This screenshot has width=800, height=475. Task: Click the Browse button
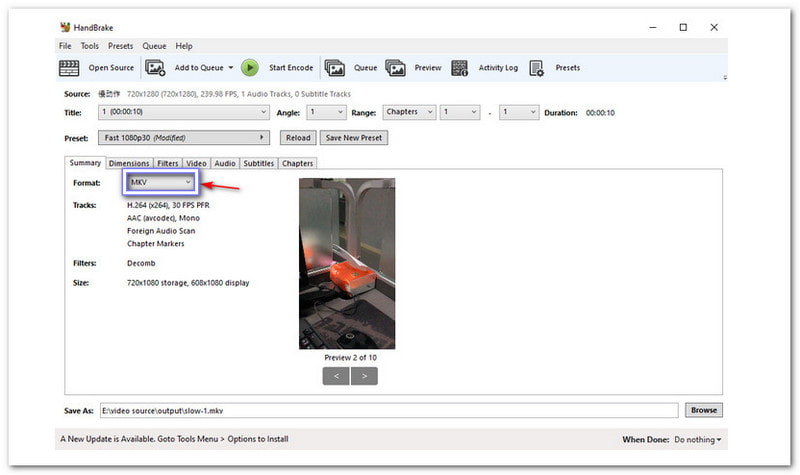click(704, 410)
